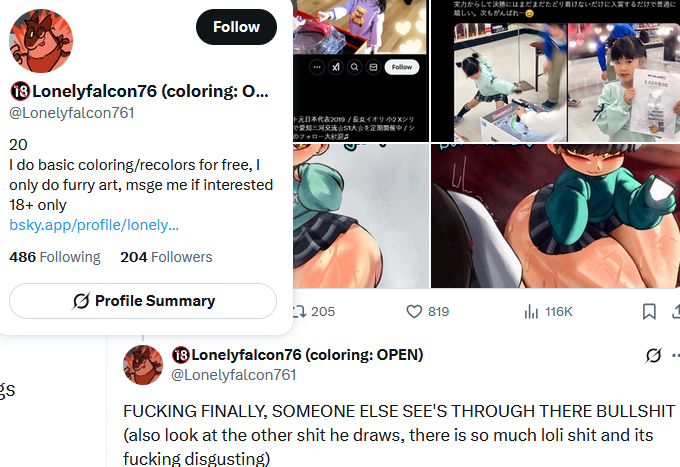The height and width of the screenshot is (467, 680).
Task: Click the @Lonelyfalcon761 handle under the reply name
Action: tap(234, 375)
